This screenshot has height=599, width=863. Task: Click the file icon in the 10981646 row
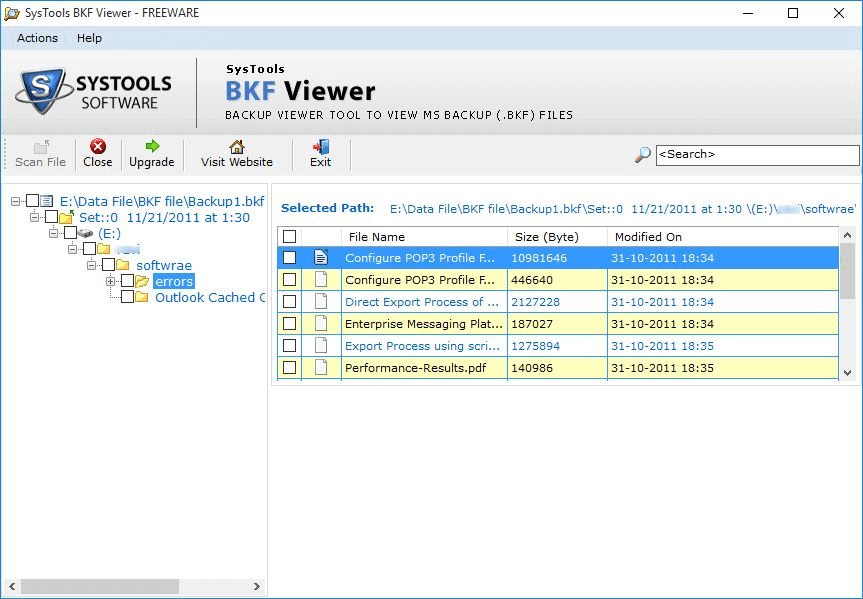click(x=321, y=258)
